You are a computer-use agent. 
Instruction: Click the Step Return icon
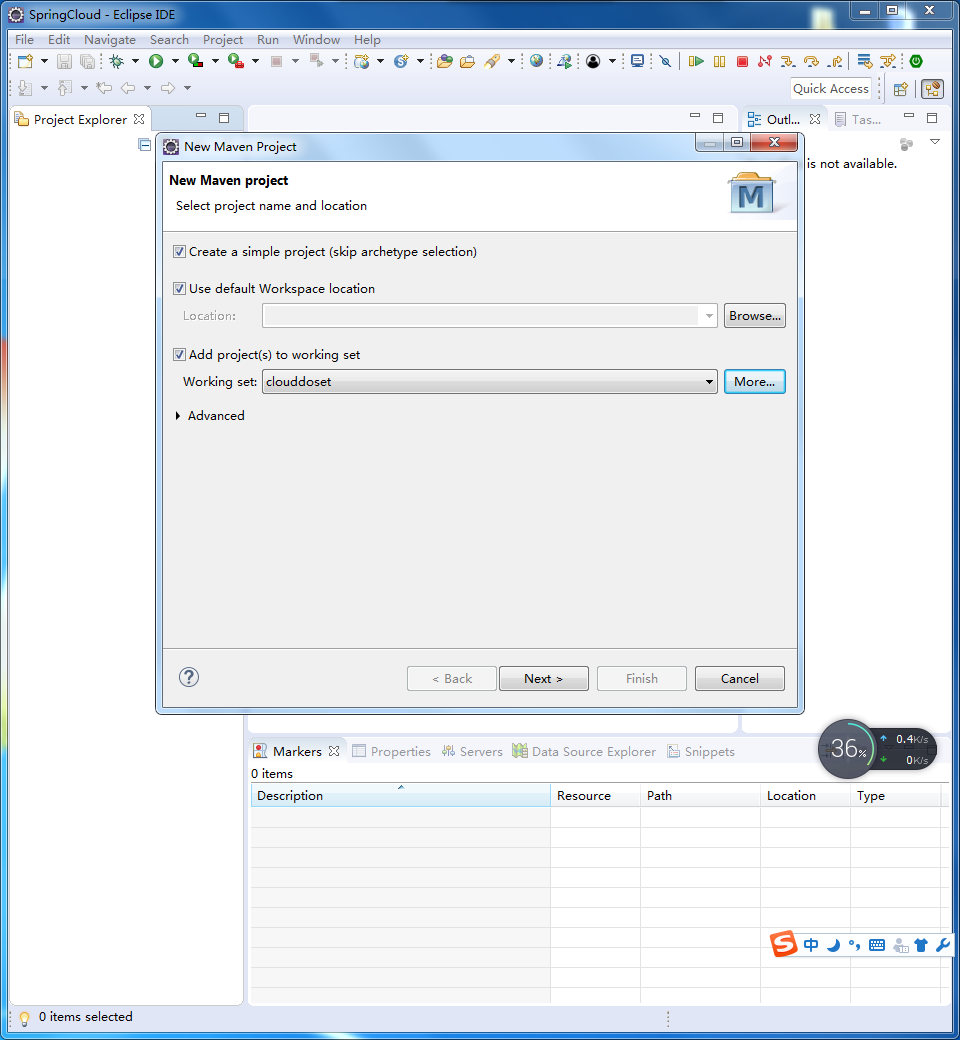tap(835, 62)
